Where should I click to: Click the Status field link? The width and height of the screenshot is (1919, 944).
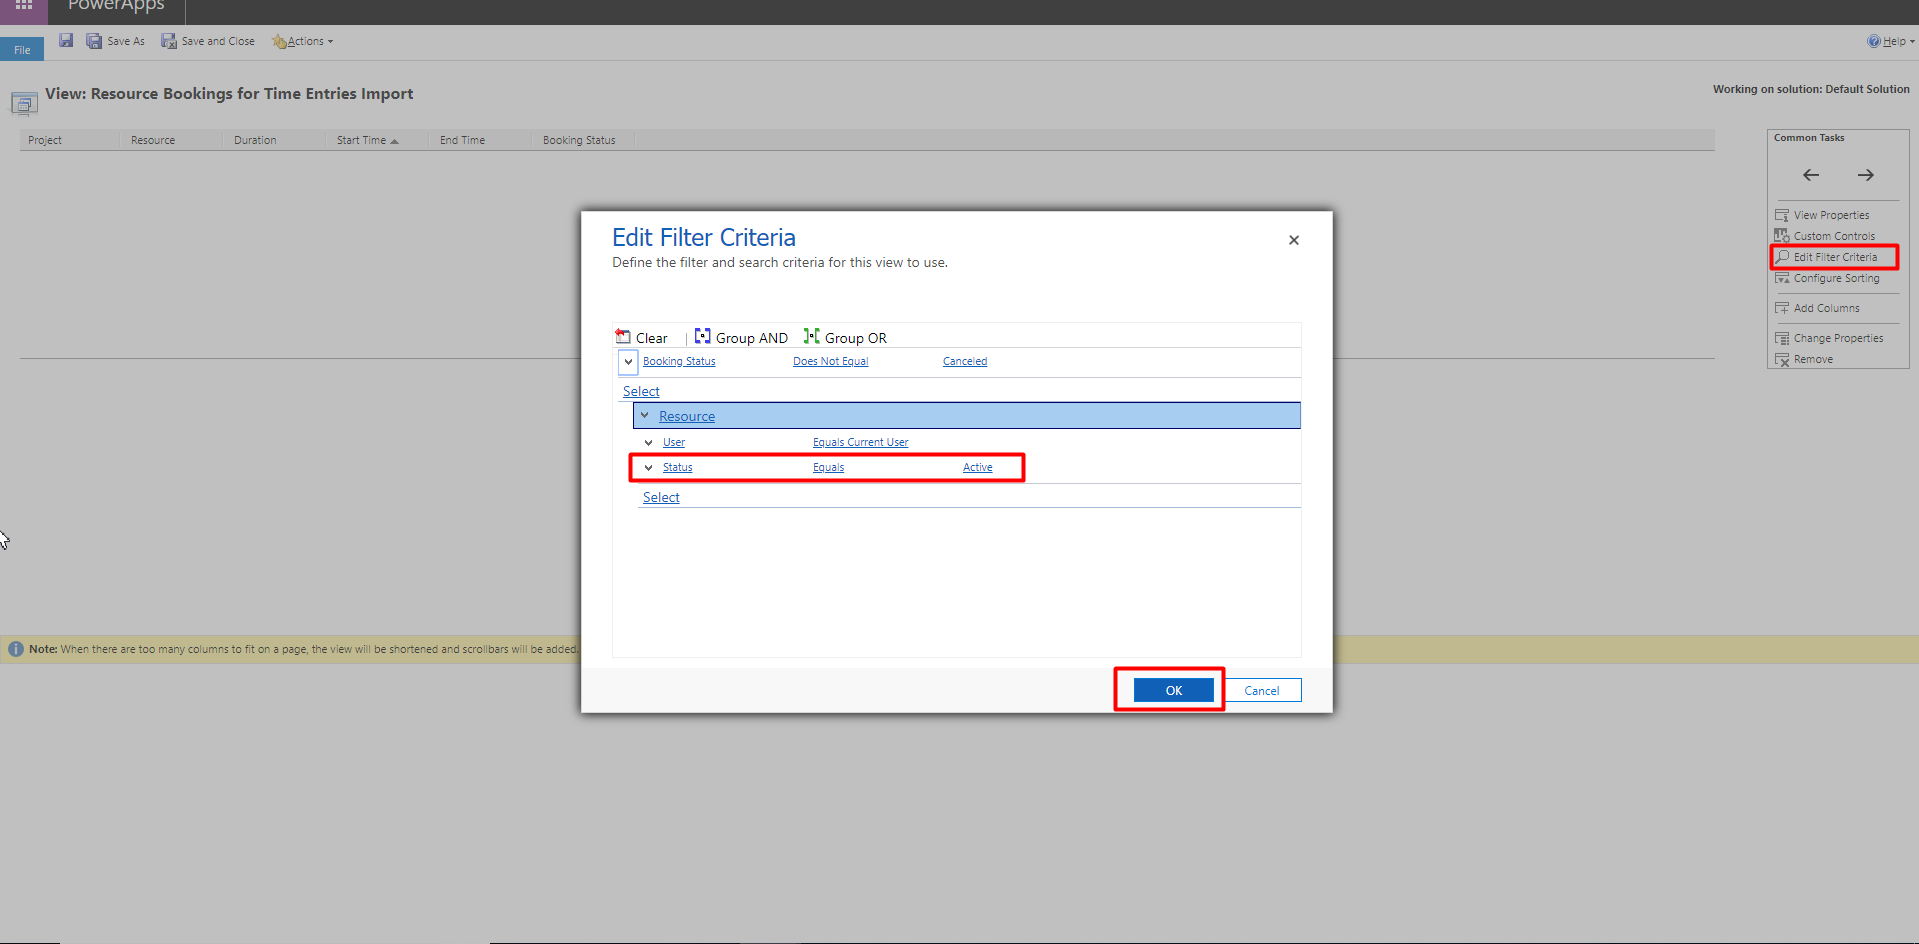(x=677, y=467)
